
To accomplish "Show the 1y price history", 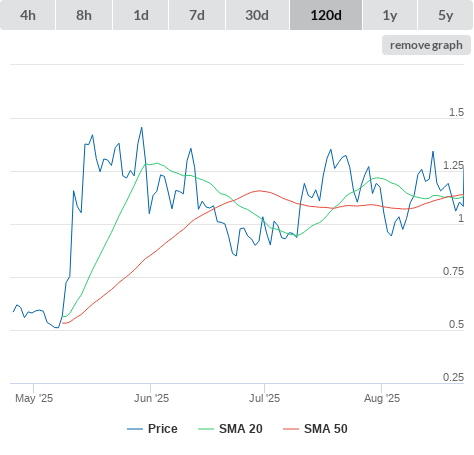I will click(x=390, y=15).
